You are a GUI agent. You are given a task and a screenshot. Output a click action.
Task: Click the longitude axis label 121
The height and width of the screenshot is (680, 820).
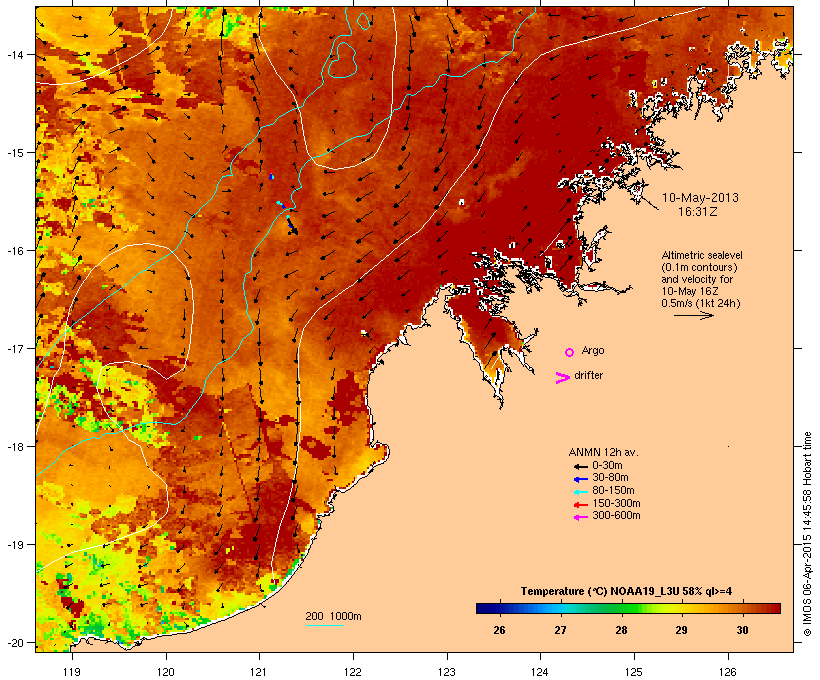pos(259,672)
